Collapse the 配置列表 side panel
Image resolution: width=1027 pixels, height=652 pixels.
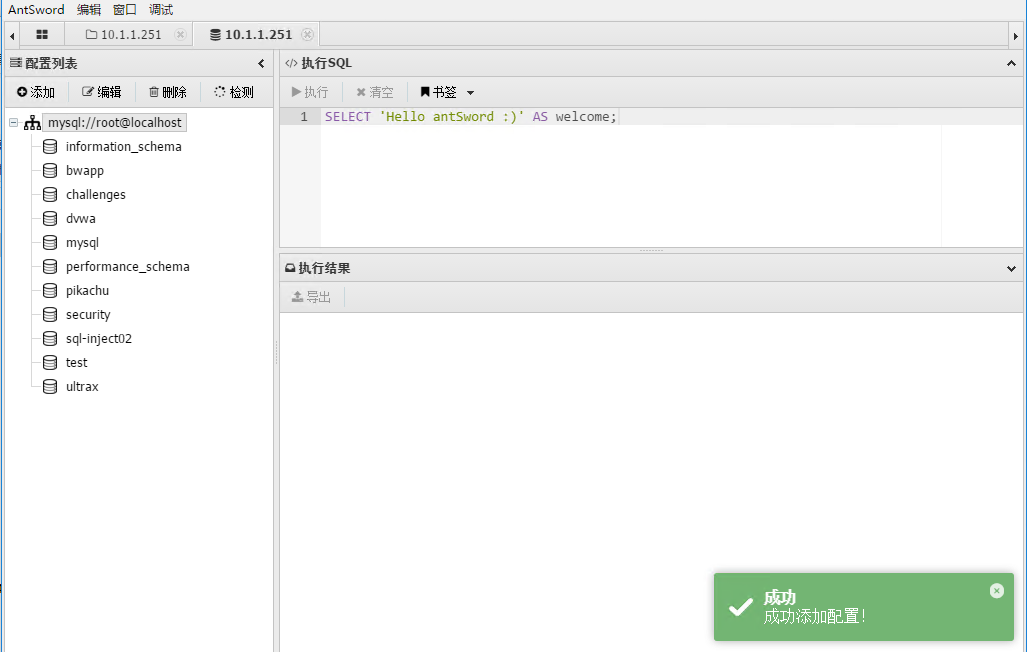coord(261,64)
